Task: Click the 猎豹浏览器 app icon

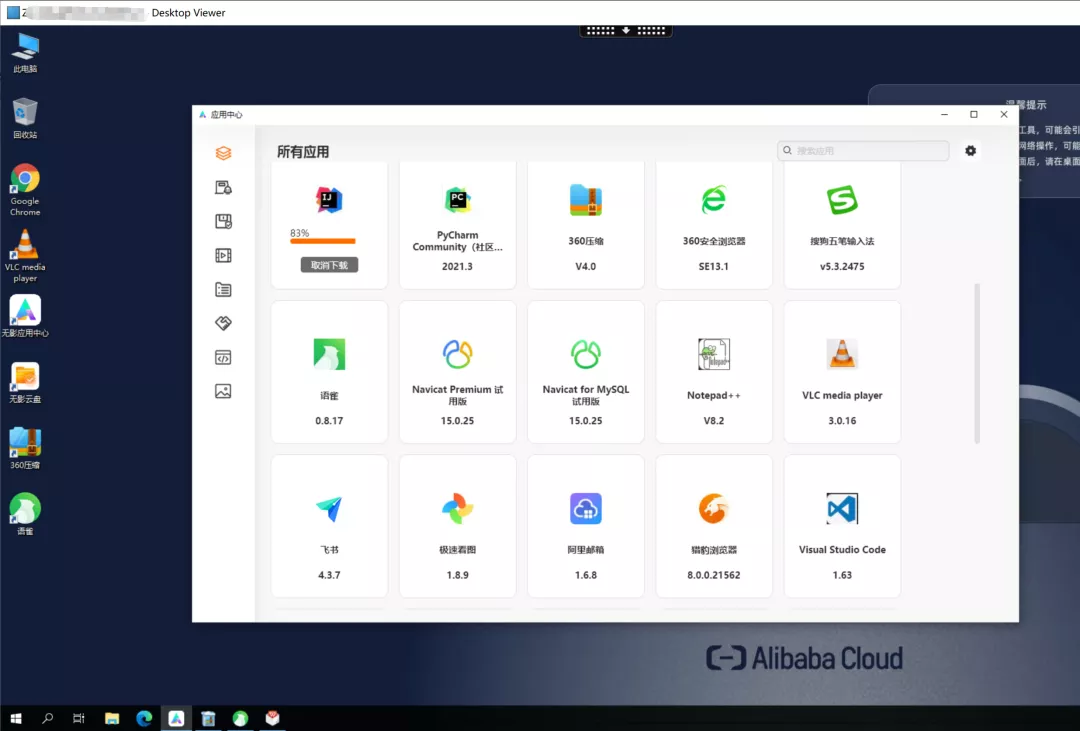Action: pyautogui.click(x=714, y=508)
